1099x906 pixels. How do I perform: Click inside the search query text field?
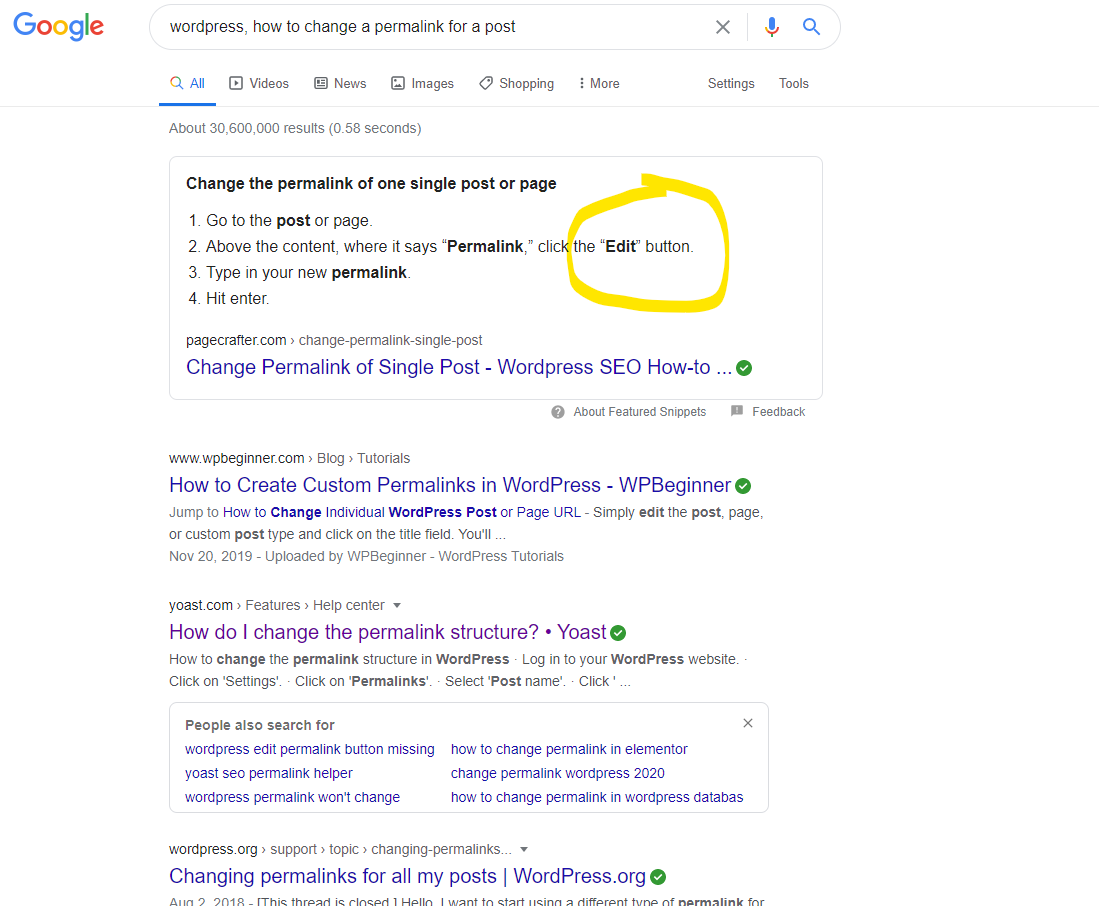[430, 27]
